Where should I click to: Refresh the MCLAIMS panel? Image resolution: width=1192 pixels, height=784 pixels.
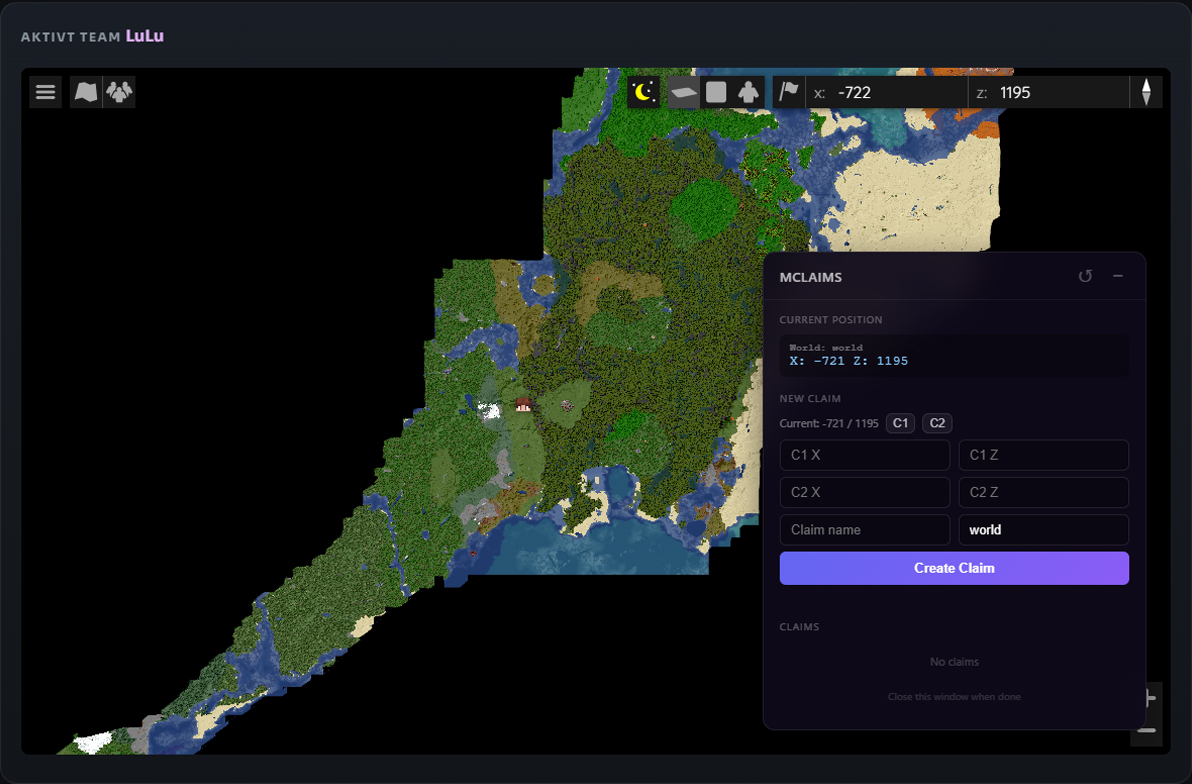[x=1086, y=276]
